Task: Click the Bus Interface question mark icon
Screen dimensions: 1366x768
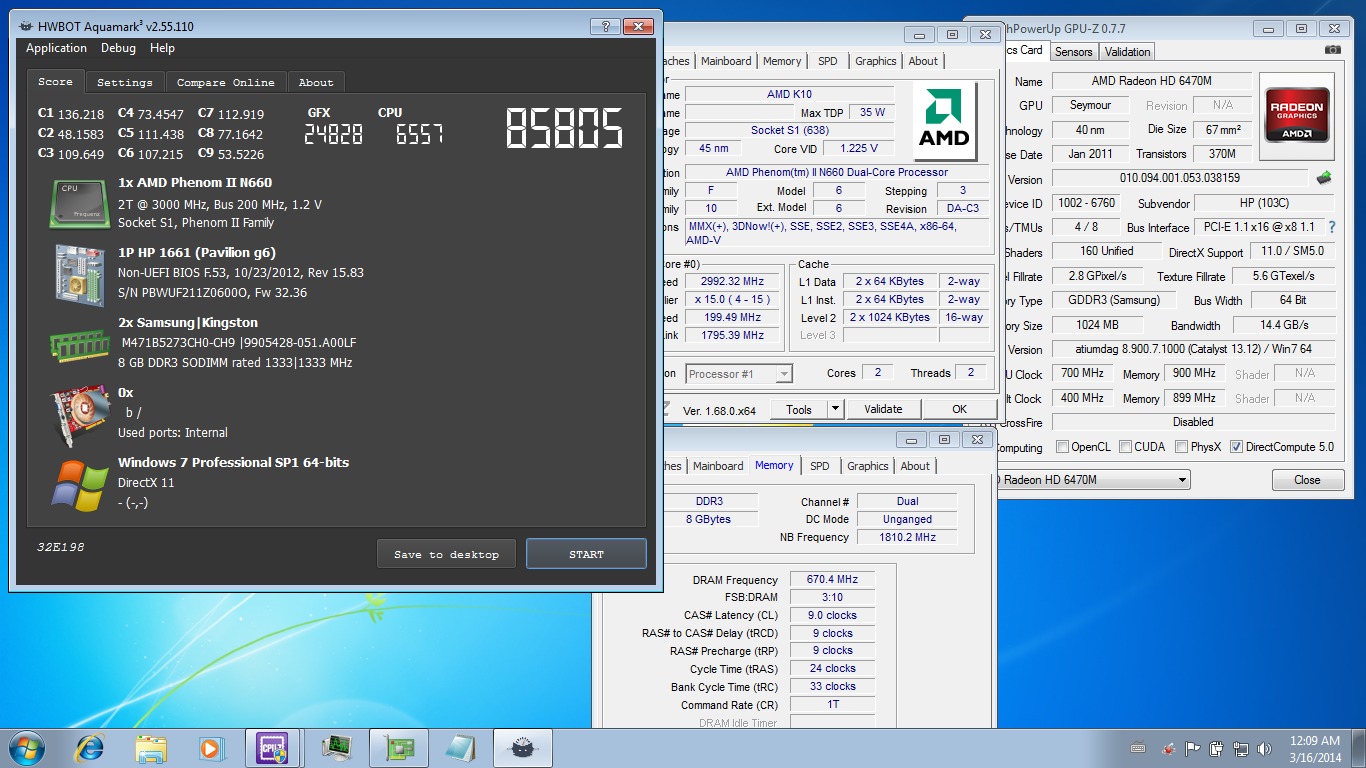Action: pos(1332,227)
